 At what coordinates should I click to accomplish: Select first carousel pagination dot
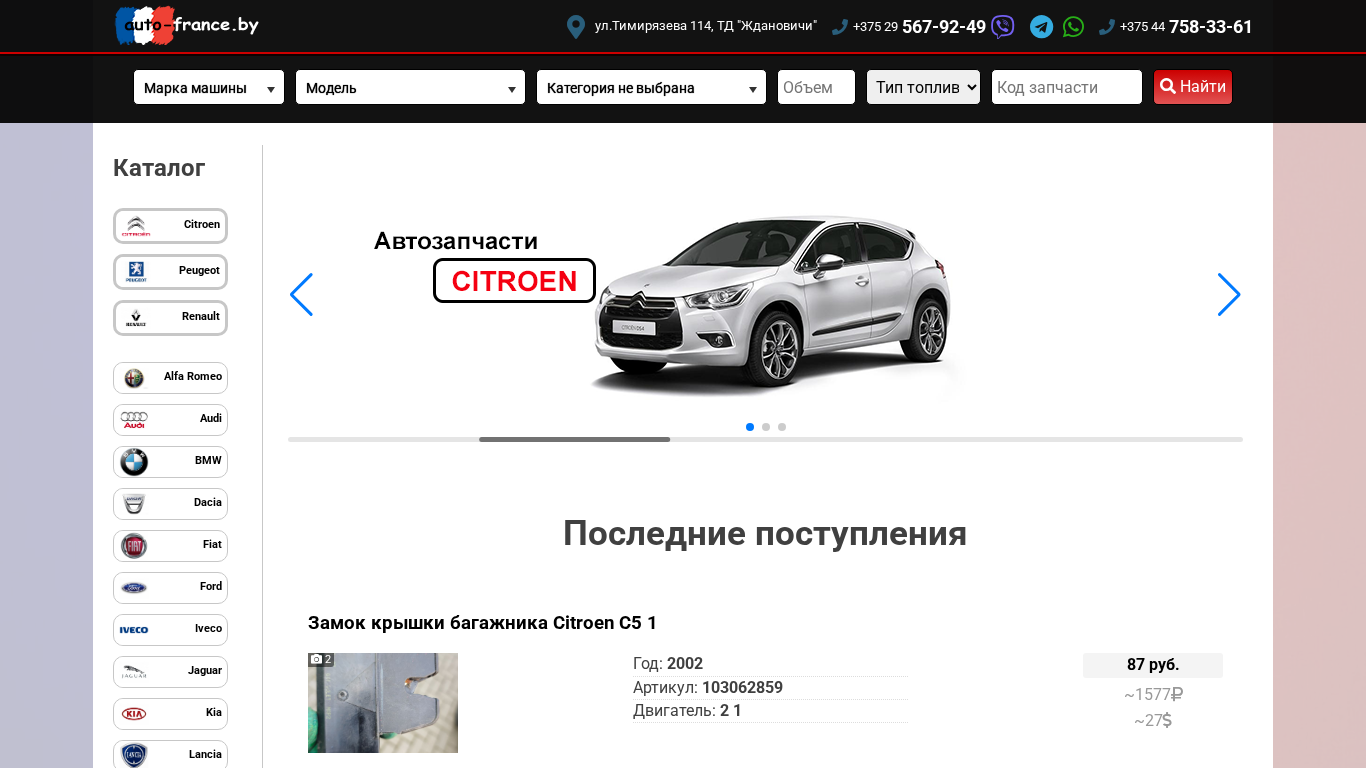point(750,427)
